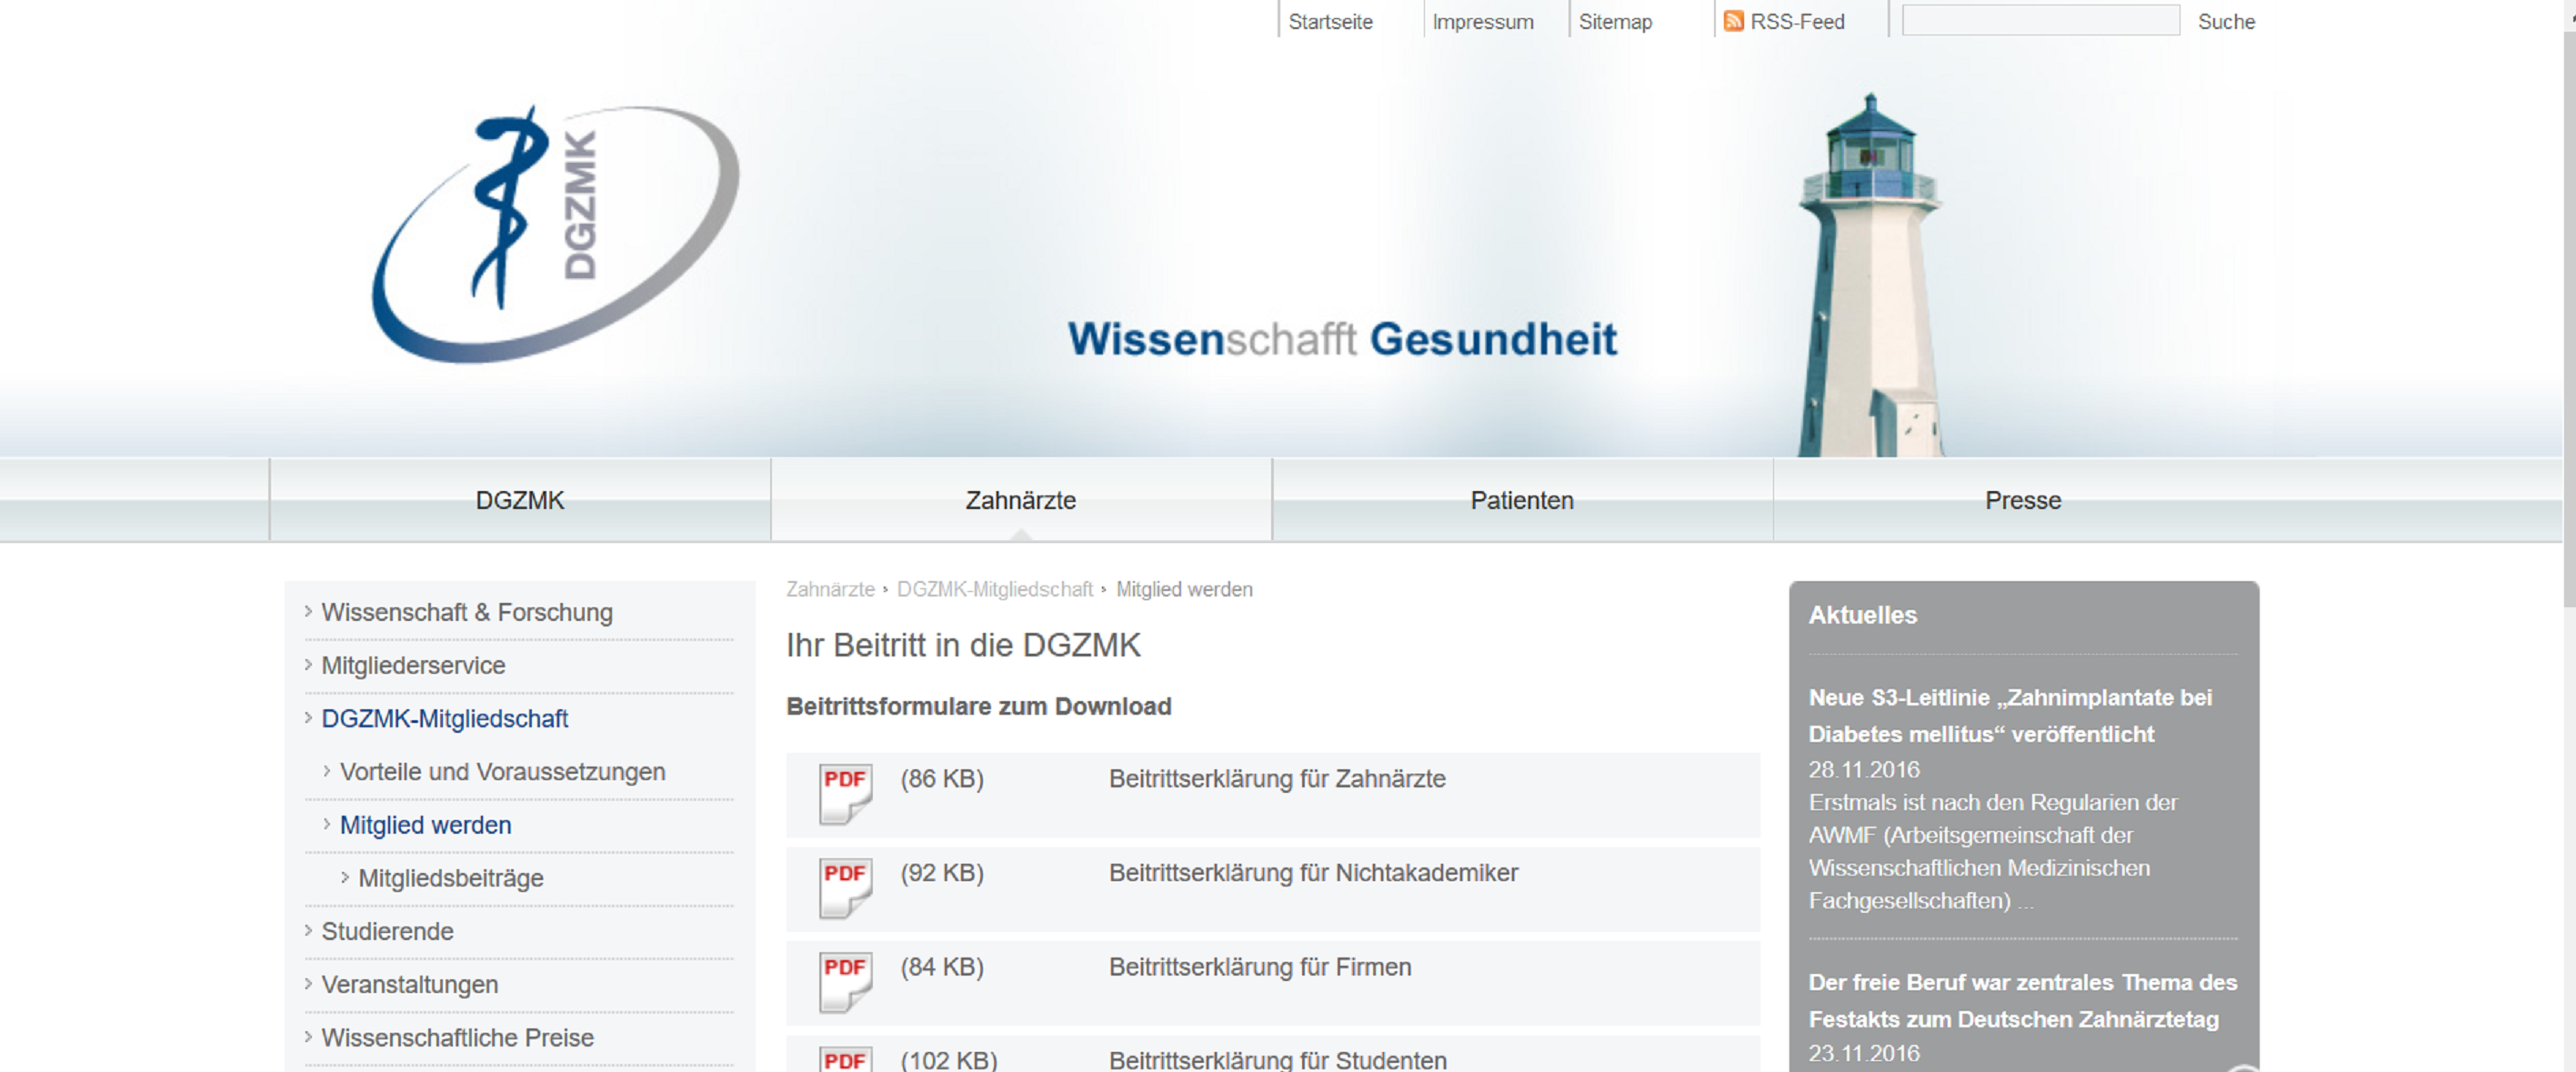Open Veranstaltungen in the sidebar
The width and height of the screenshot is (2576, 1072).
pyautogui.click(x=409, y=984)
